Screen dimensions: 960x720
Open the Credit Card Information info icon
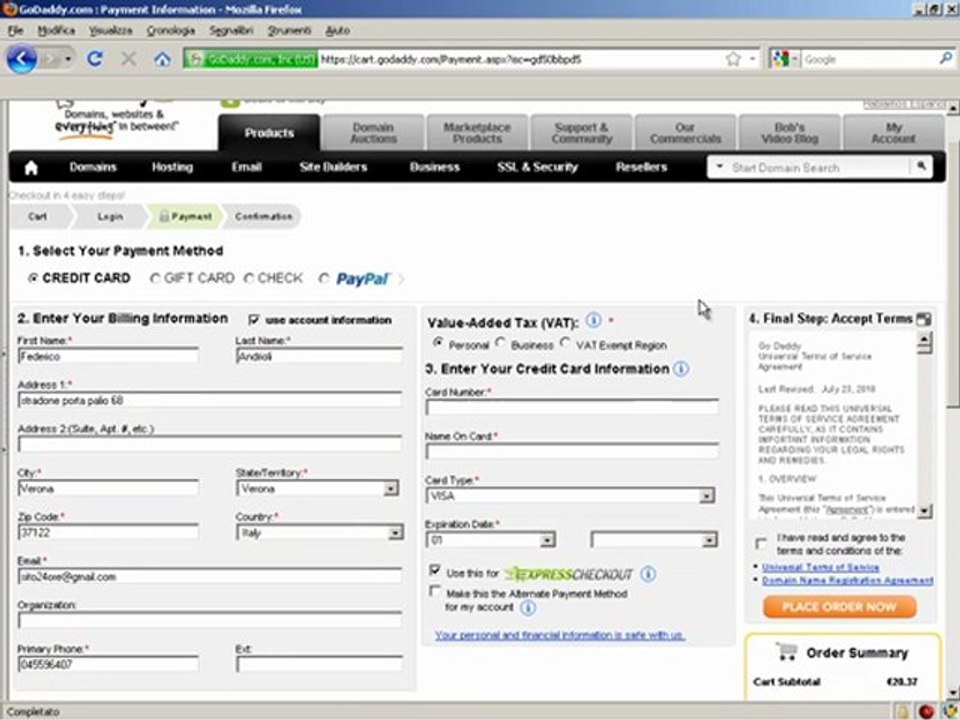pyautogui.click(x=681, y=369)
